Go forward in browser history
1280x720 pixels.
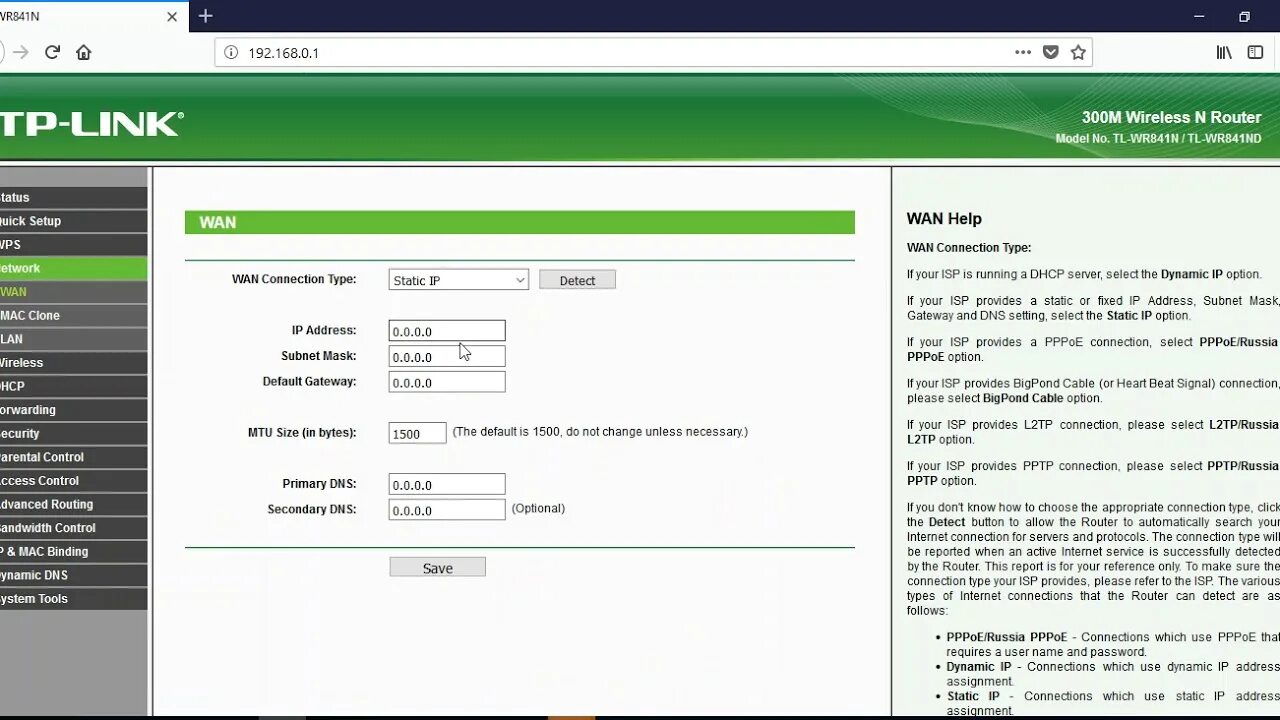click(x=21, y=52)
